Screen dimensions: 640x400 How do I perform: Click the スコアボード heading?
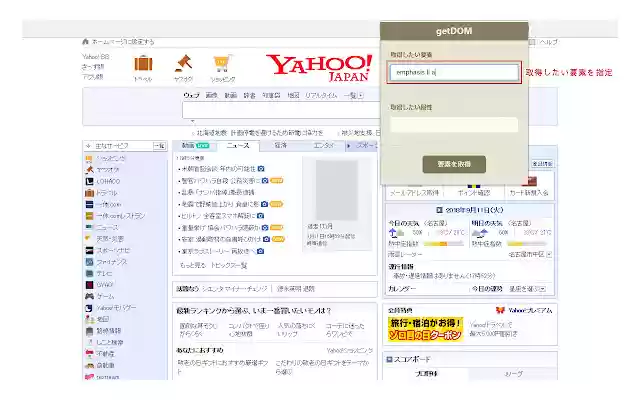pos(412,359)
